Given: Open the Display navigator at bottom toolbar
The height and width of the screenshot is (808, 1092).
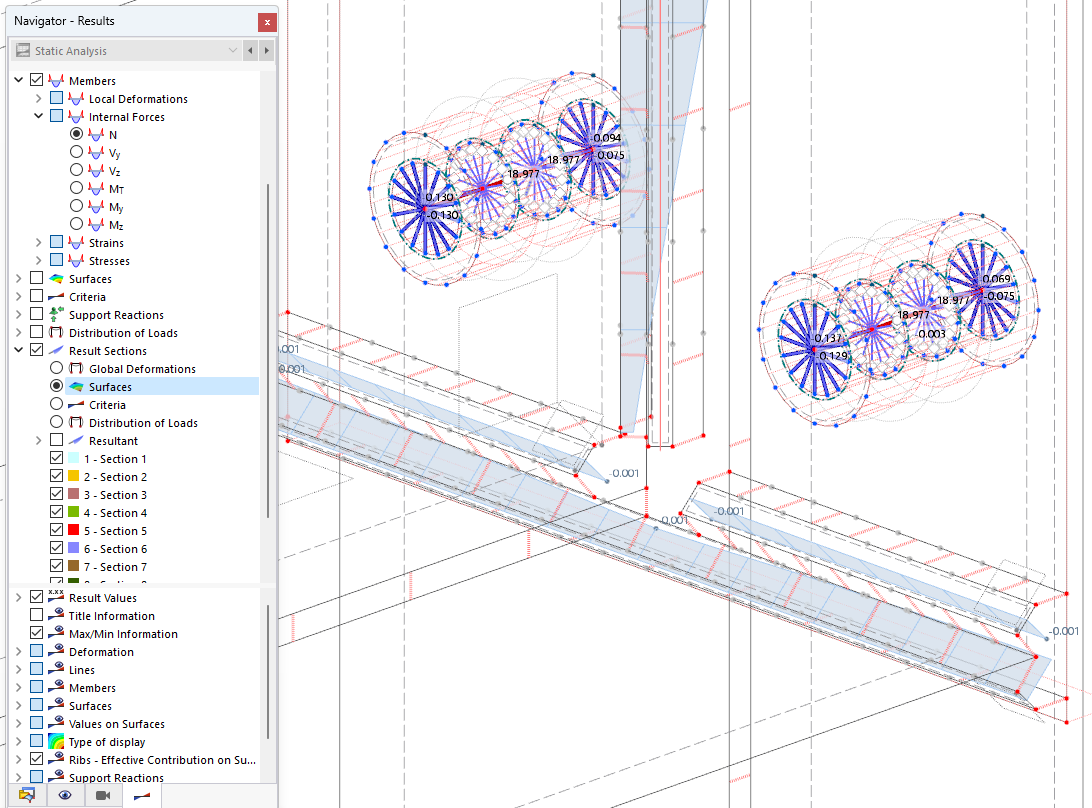Looking at the screenshot, I should click(x=25, y=793).
